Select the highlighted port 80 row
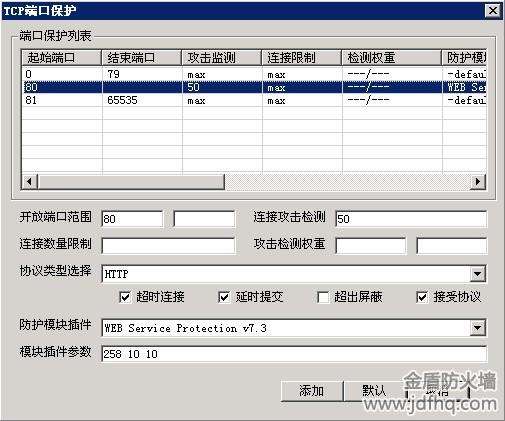Screen dimensions: 505x421 pyautogui.click(x=254, y=87)
